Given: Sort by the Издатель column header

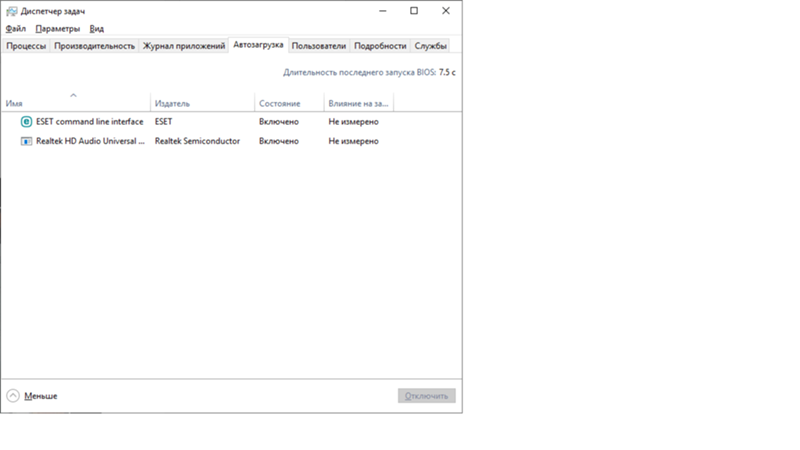Looking at the screenshot, I should tap(203, 102).
